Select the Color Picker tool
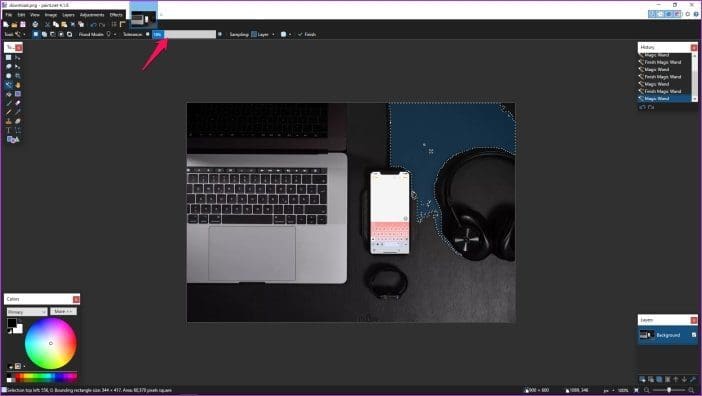 17,112
